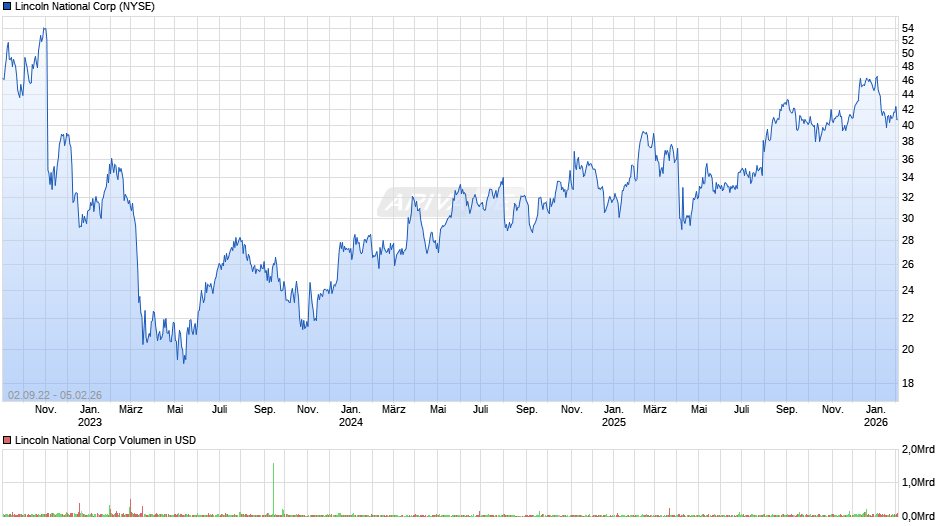Click the price axis label 40
The height and width of the screenshot is (526, 940).
908,125
